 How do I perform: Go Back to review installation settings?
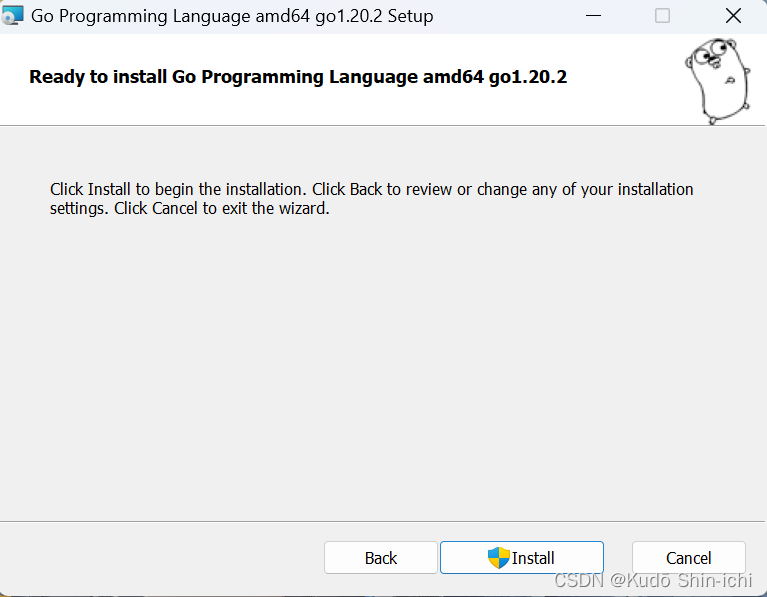[x=380, y=558]
